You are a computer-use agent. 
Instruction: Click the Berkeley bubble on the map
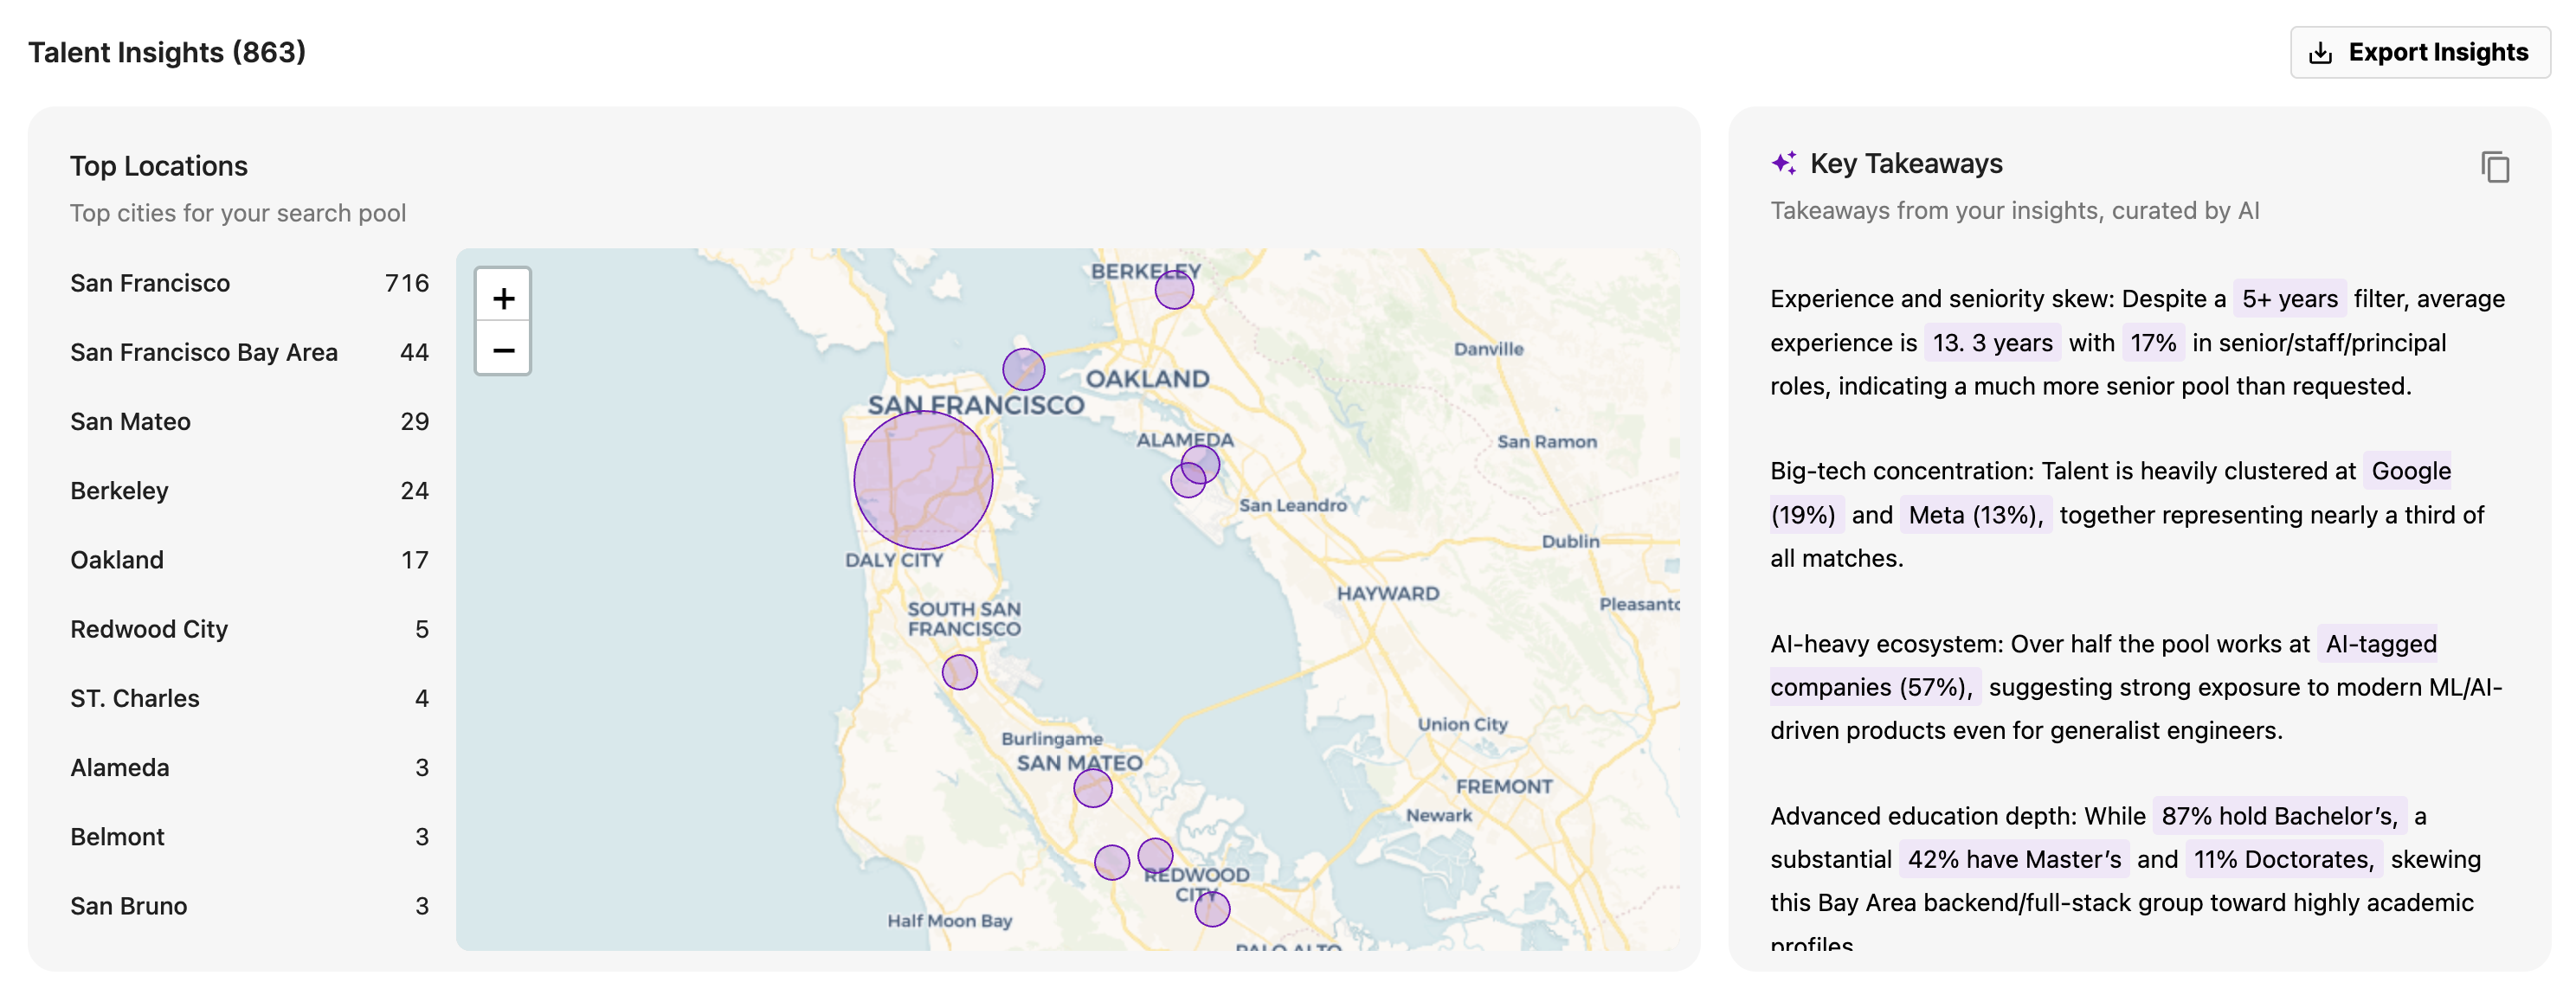click(x=1174, y=290)
